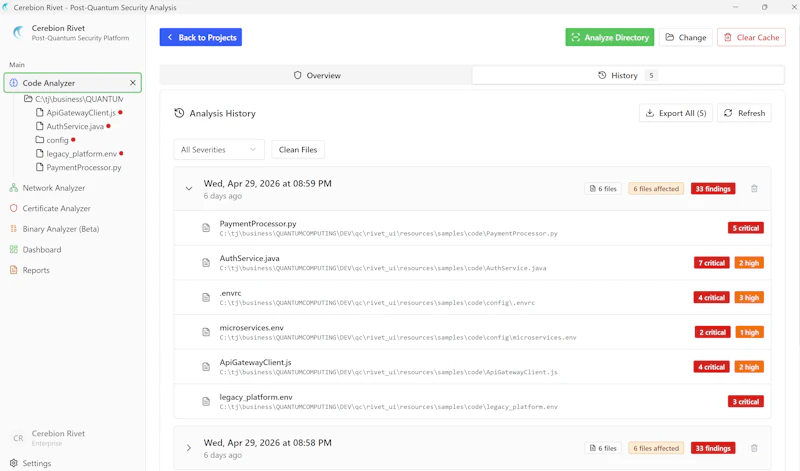Click 6 files badge on 08:58 PM run
800x471 pixels.
pos(603,448)
